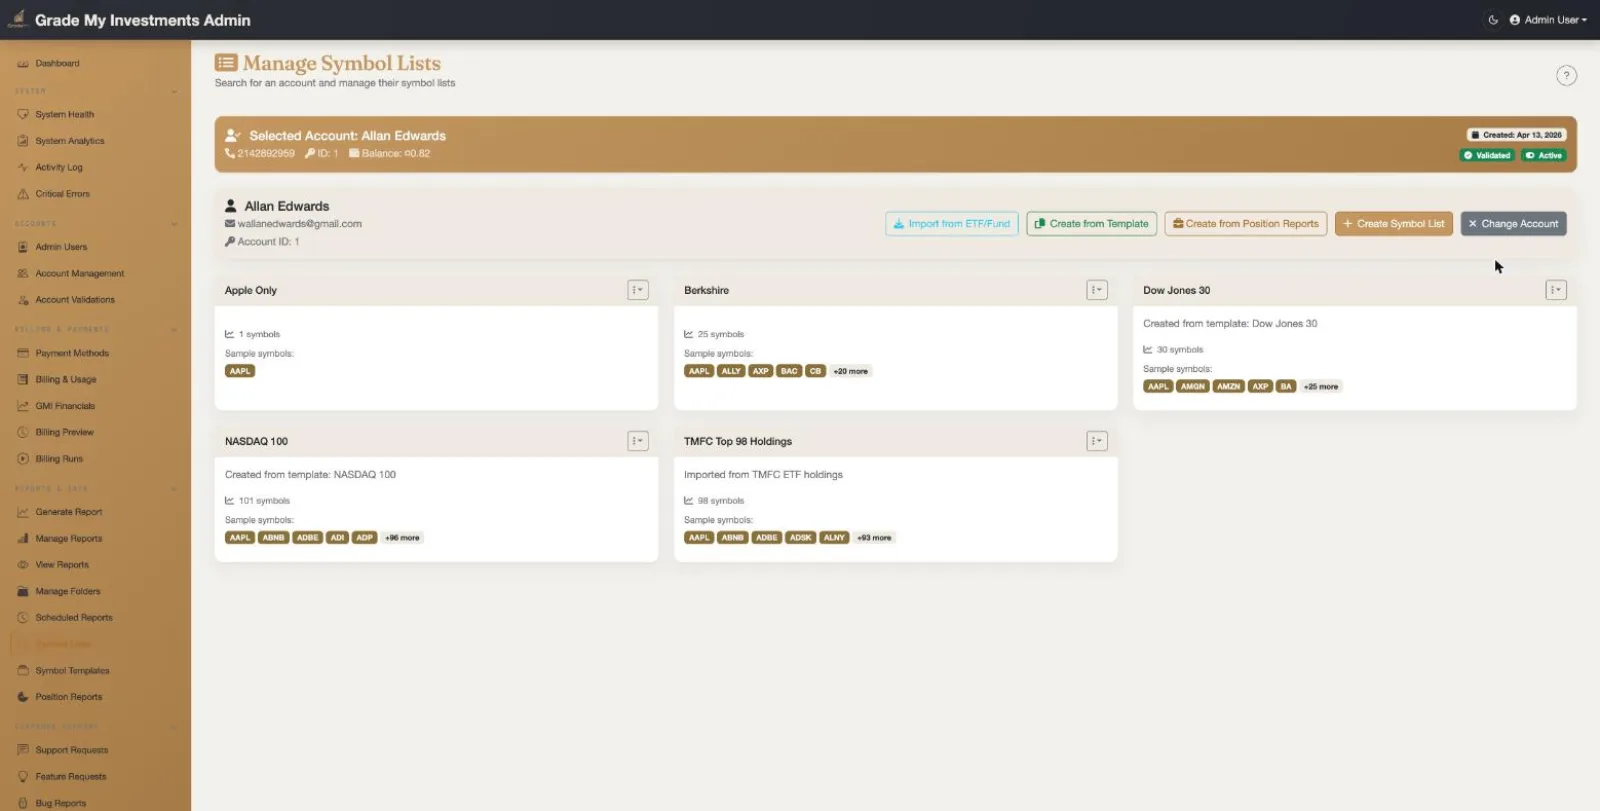Click the Account Management people icon
Image resolution: width=1600 pixels, height=811 pixels.
click(23, 273)
